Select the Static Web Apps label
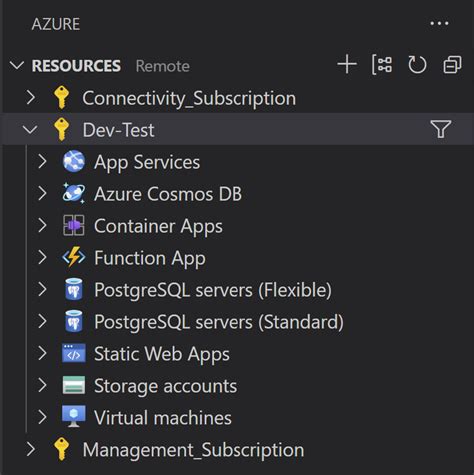 162,354
